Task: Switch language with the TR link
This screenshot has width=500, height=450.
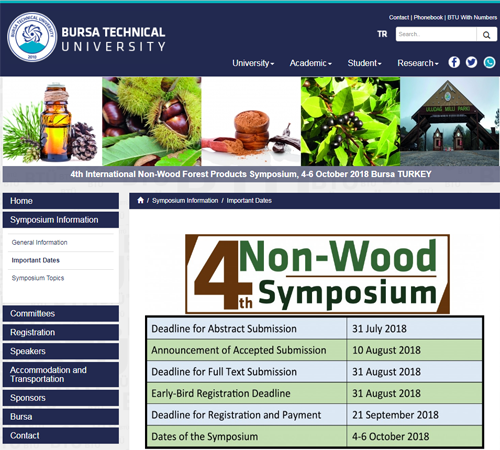Action: 382,34
